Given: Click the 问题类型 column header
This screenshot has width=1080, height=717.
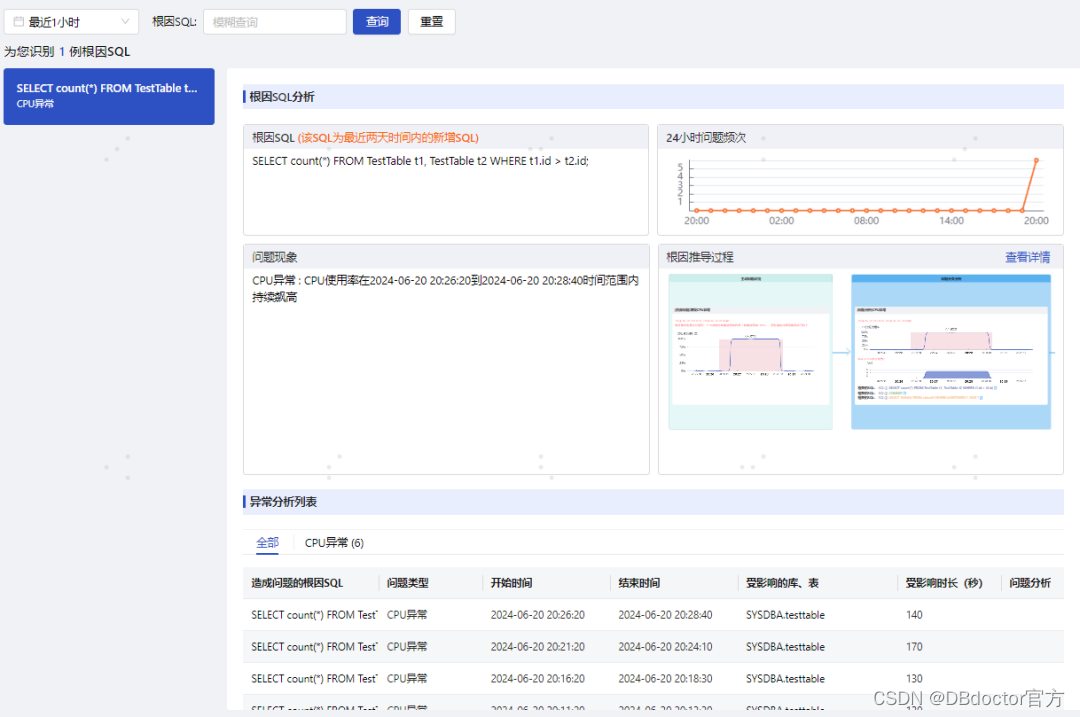Looking at the screenshot, I should point(407,583).
